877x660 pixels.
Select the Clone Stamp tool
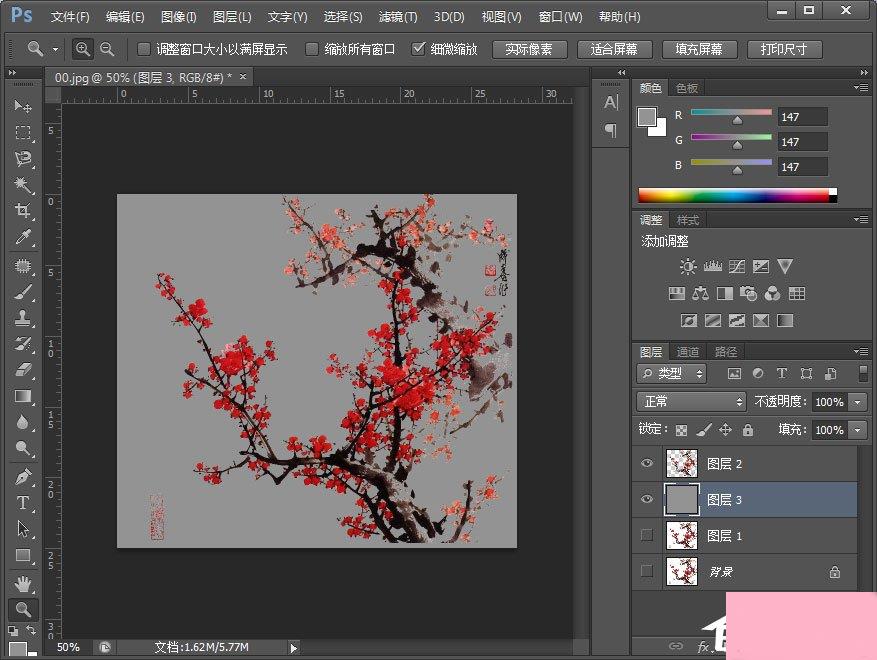tap(23, 318)
